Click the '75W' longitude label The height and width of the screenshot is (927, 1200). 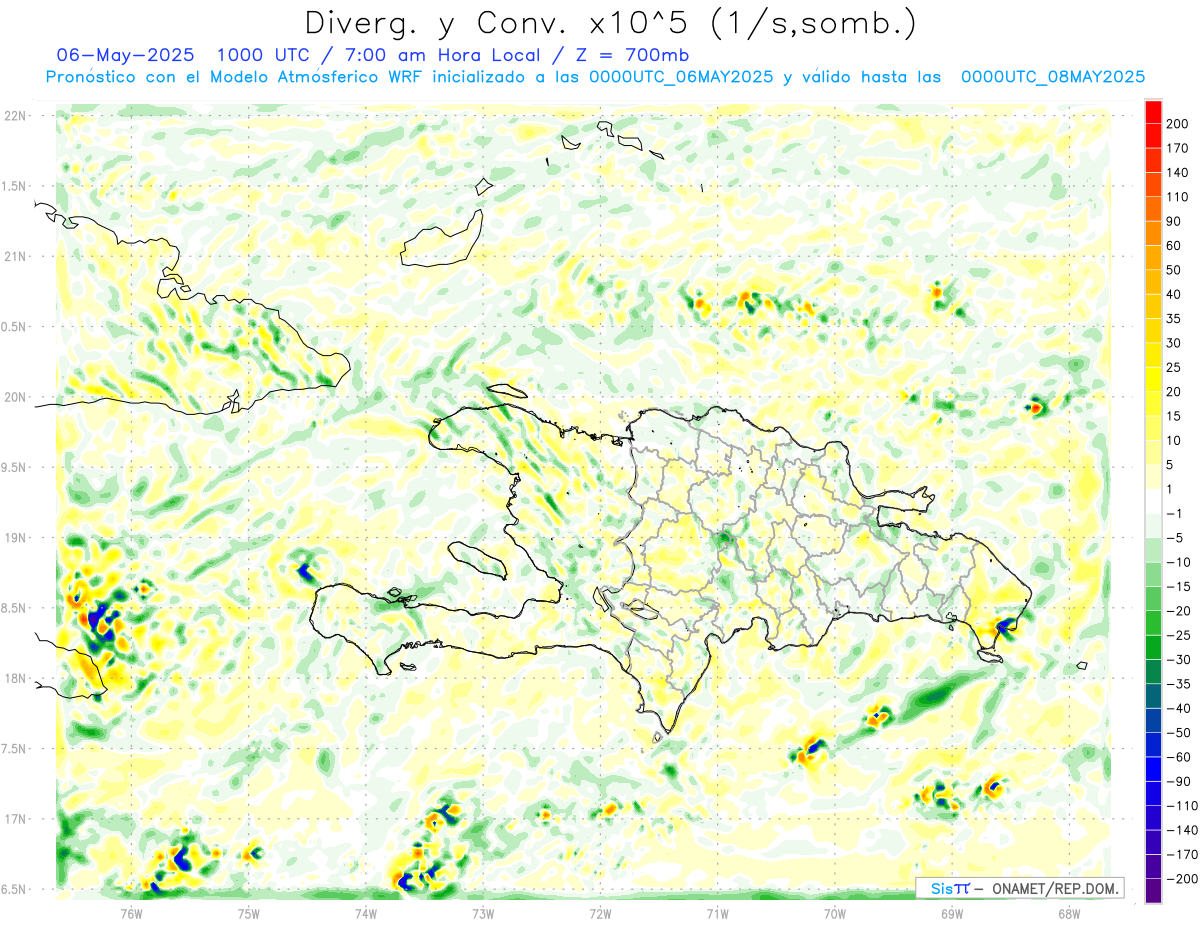249,913
